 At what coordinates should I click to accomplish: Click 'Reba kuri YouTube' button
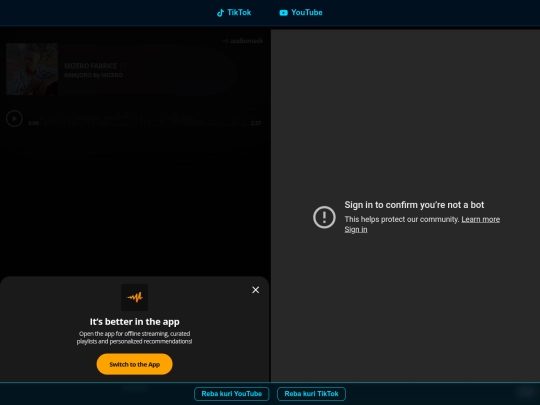tap(231, 394)
